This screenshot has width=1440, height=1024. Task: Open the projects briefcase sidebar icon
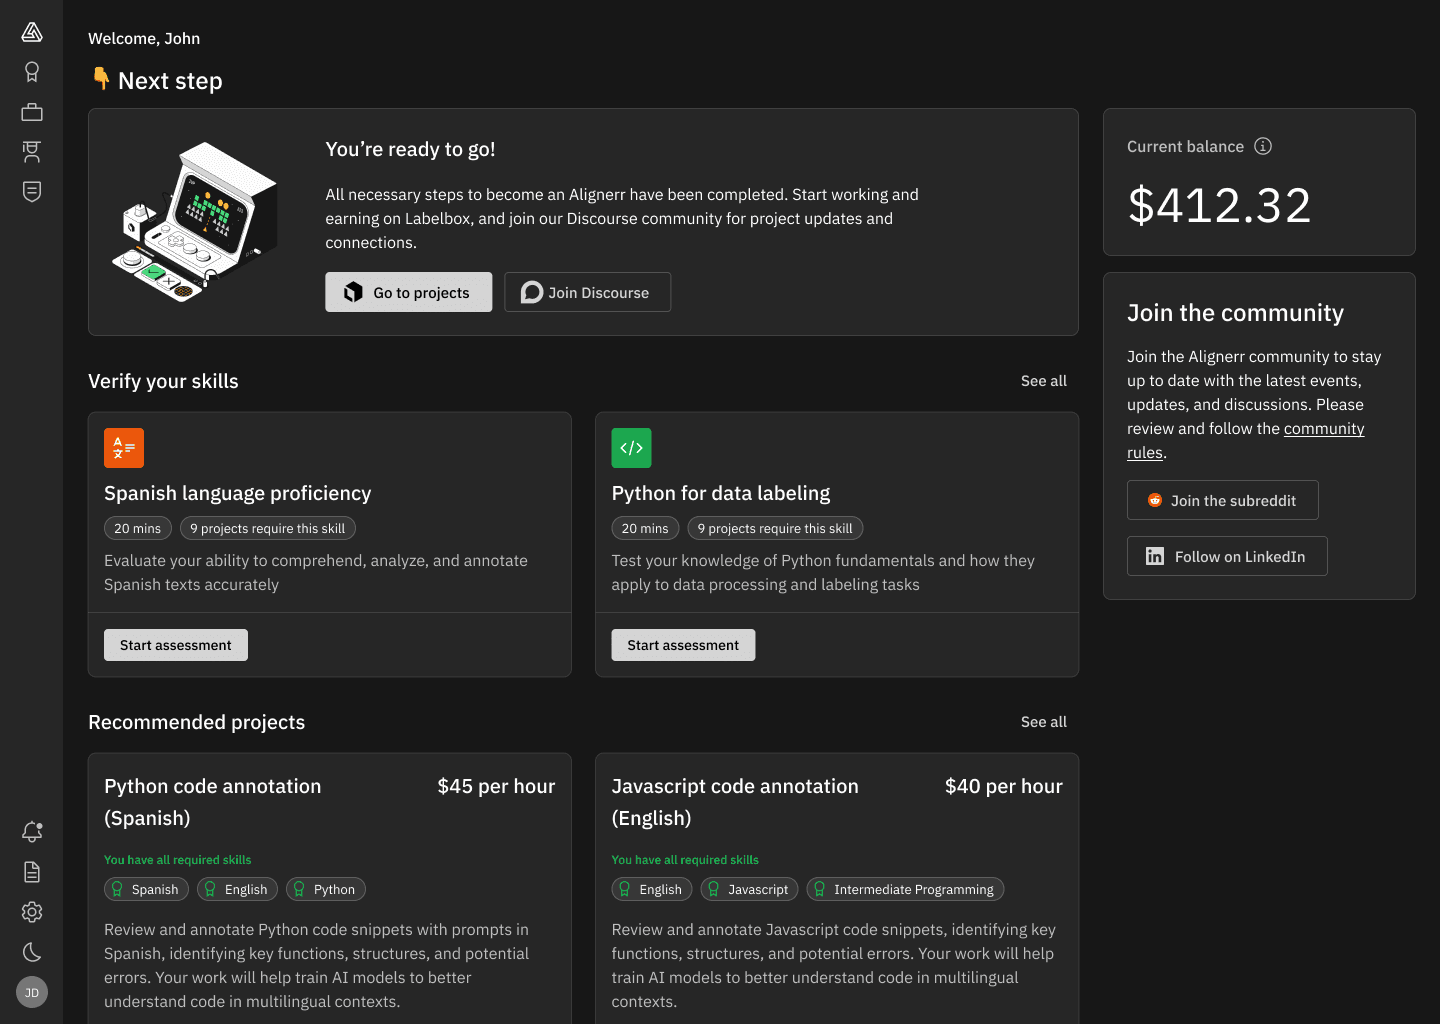coord(32,112)
